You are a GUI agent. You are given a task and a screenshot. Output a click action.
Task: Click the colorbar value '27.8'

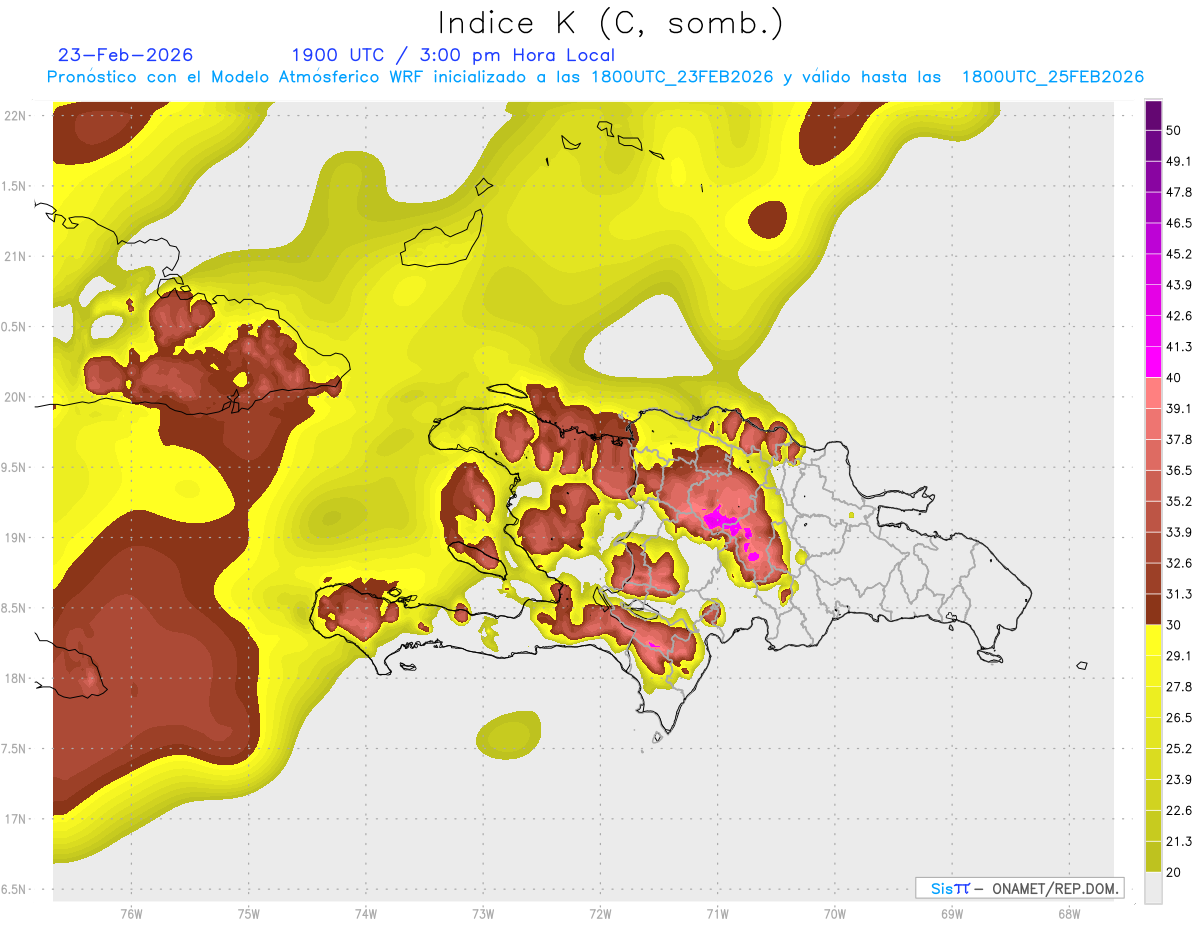pyautogui.click(x=1178, y=687)
